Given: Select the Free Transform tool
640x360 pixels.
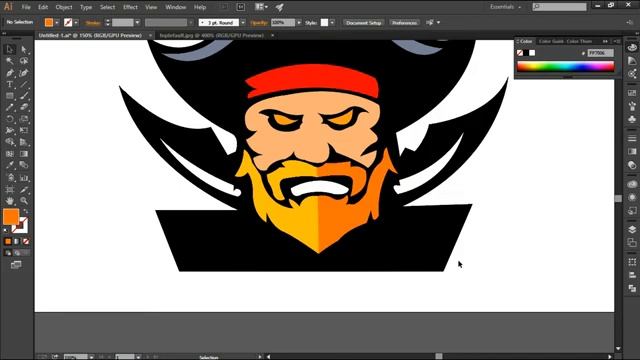Looking at the screenshot, I should (x=24, y=131).
